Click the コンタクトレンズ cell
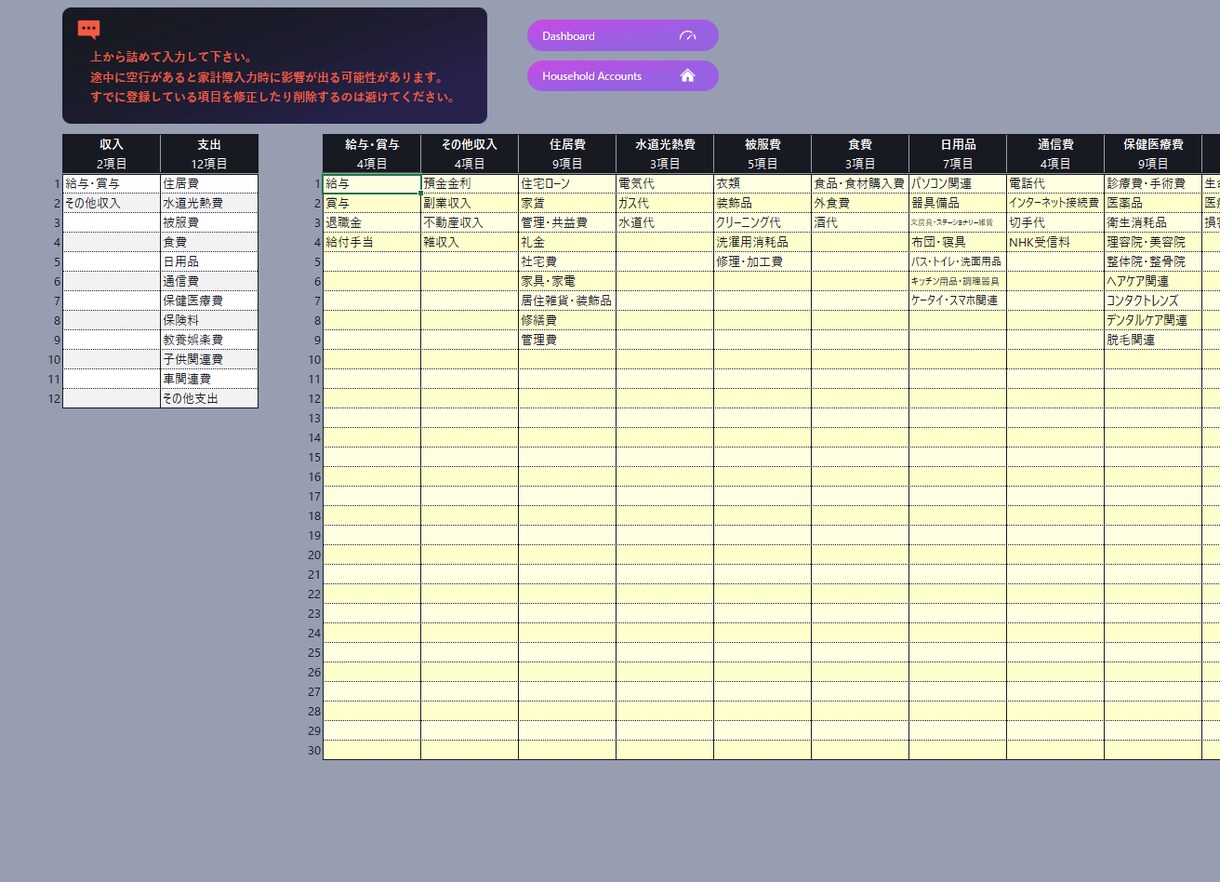Viewport: 1220px width, 882px height. [1153, 301]
